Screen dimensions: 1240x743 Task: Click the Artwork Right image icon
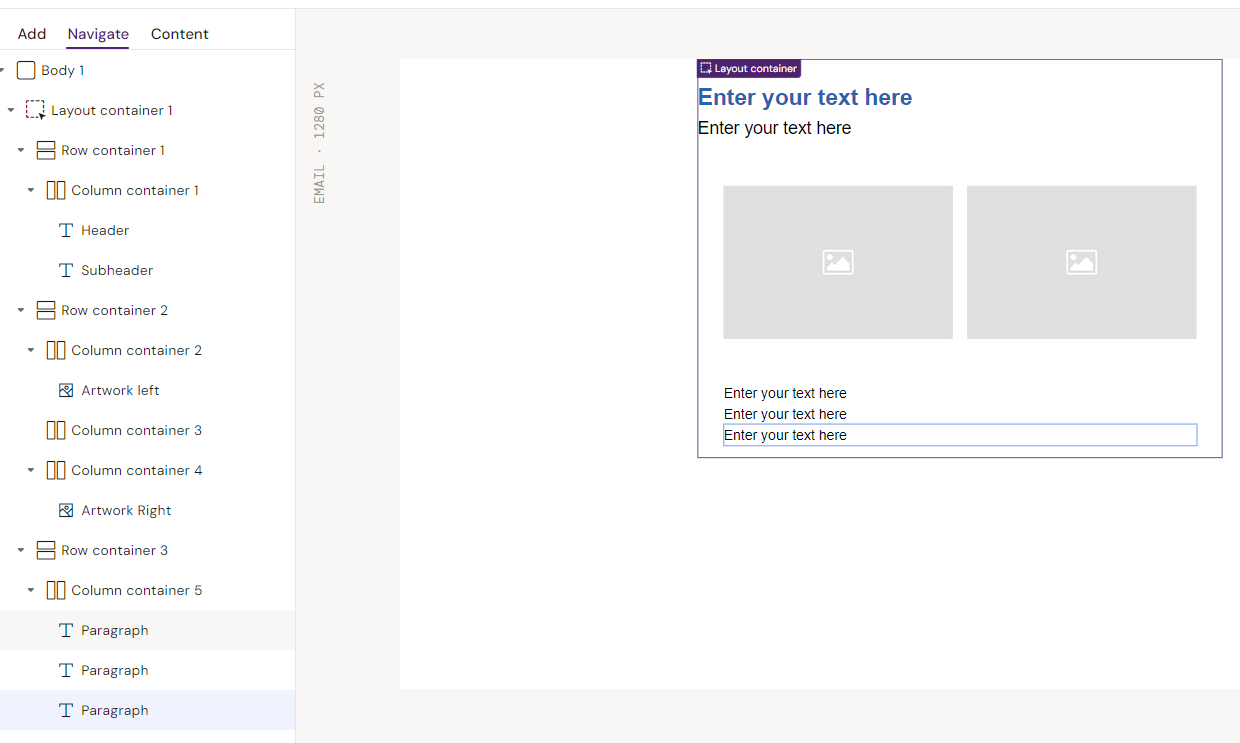pyautogui.click(x=66, y=510)
